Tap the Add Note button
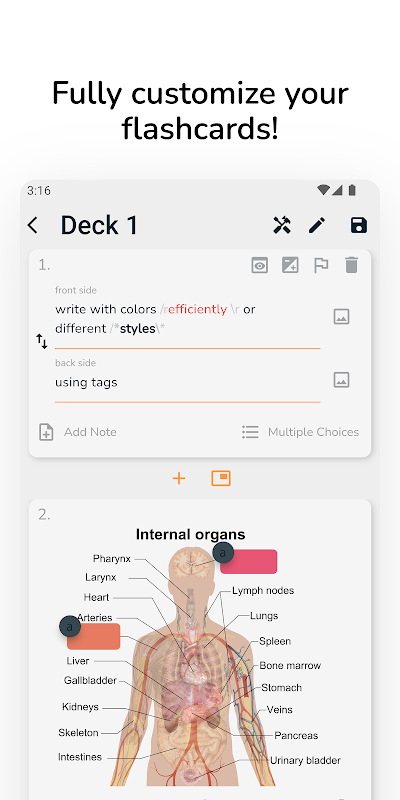This screenshot has width=400, height=800. (x=78, y=432)
